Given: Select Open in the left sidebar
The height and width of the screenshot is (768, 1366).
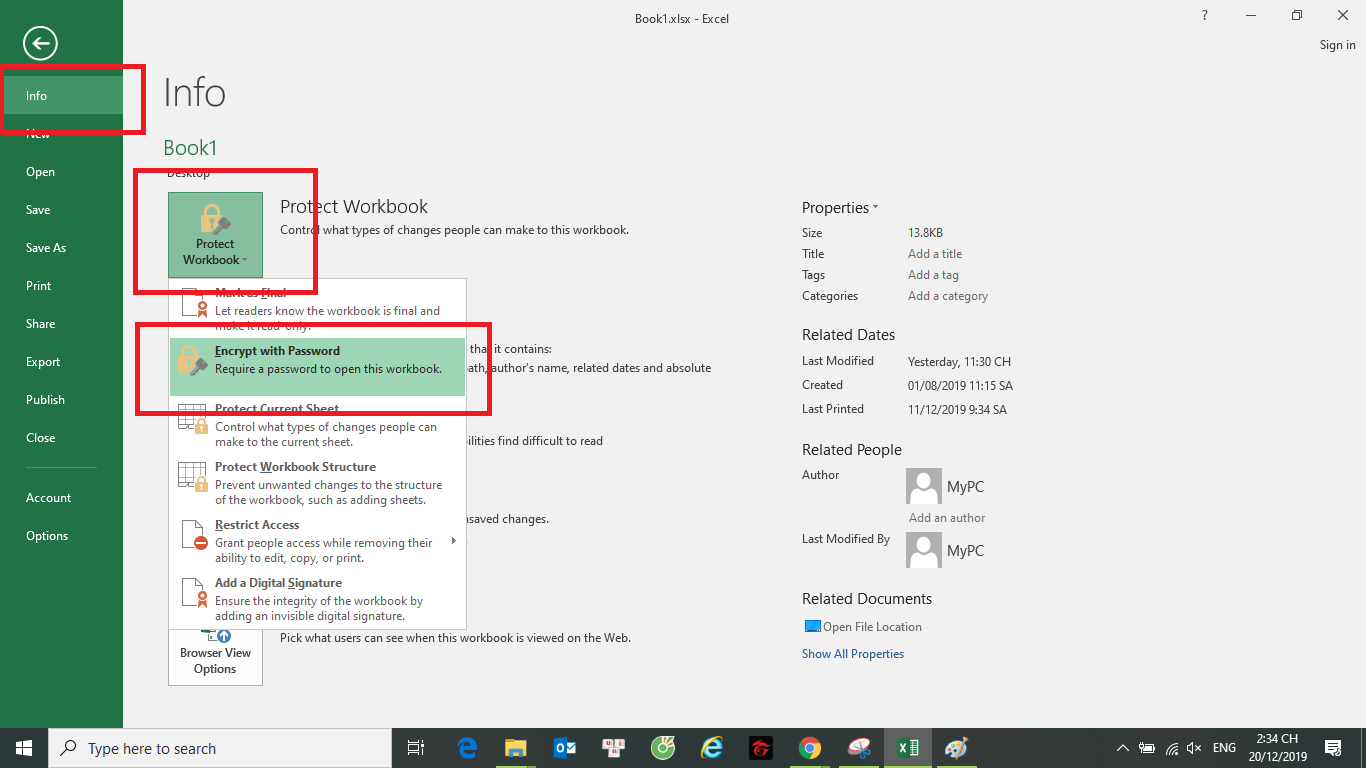Looking at the screenshot, I should pos(61,172).
